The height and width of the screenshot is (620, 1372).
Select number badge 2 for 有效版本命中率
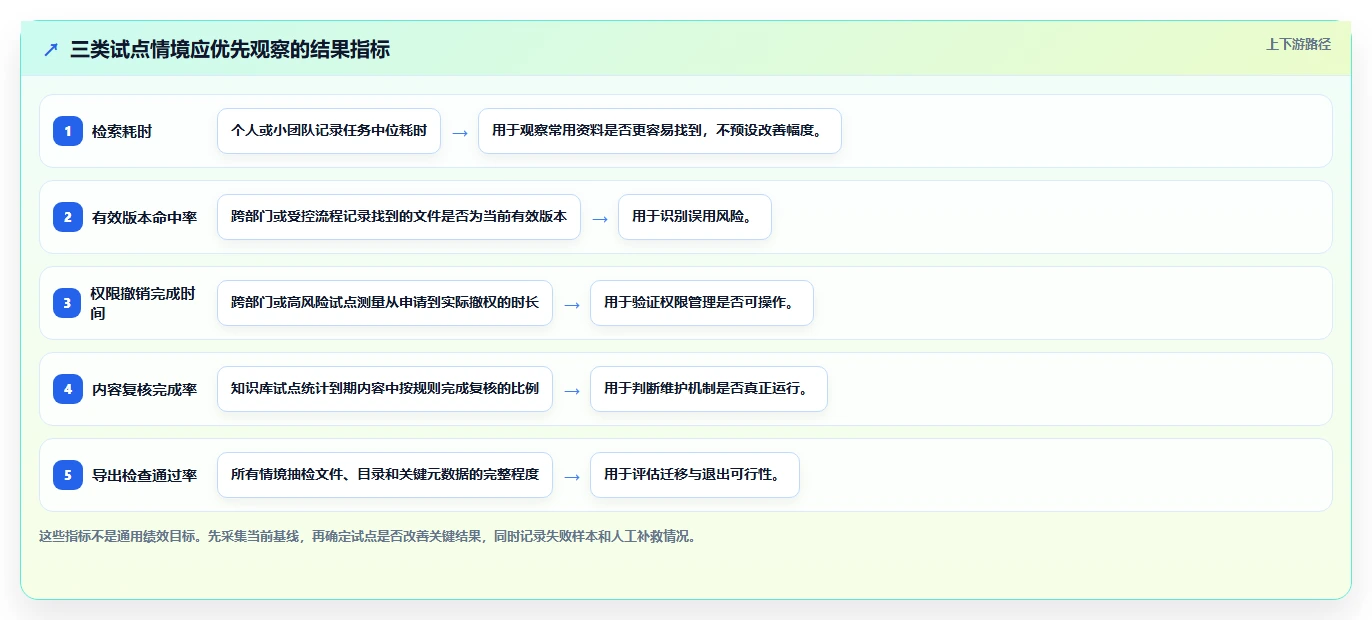click(68, 217)
